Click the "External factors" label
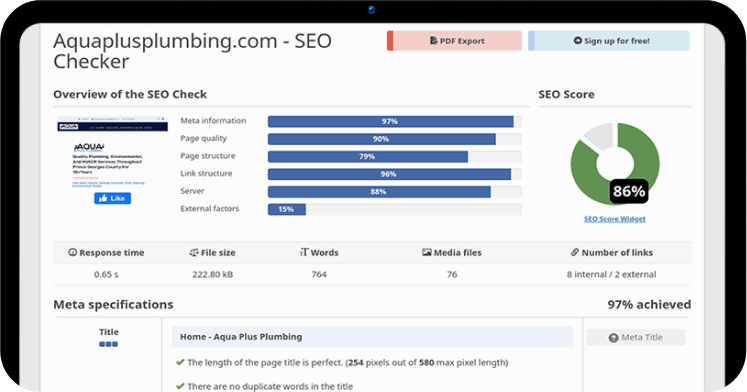This screenshot has height=392, width=747. click(x=210, y=209)
